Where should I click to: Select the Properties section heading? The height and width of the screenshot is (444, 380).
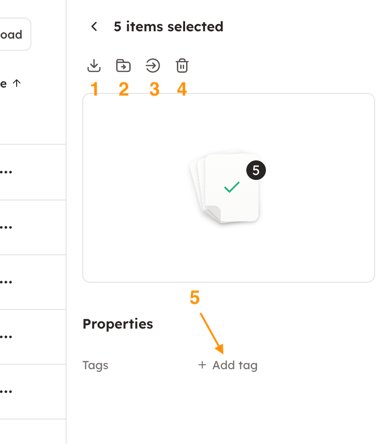click(118, 324)
